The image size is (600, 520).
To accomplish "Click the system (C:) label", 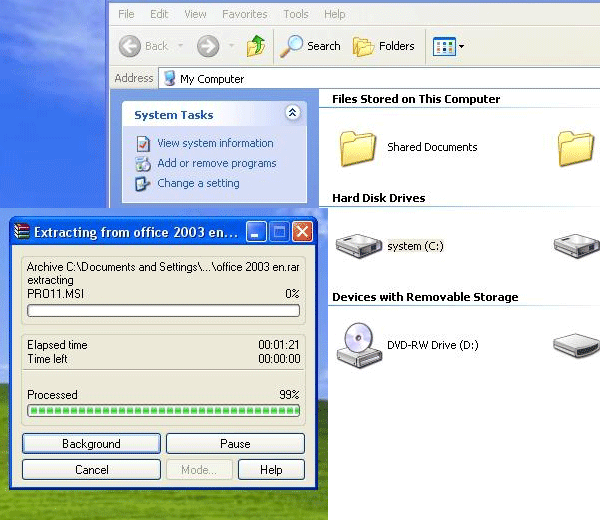I will 415,246.
